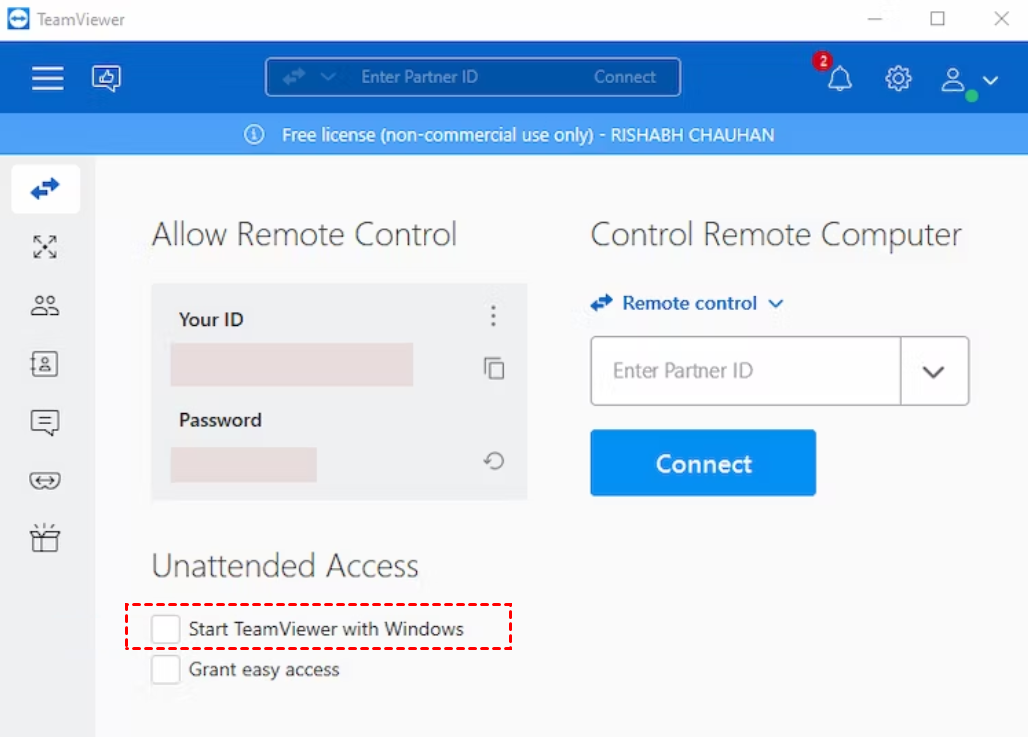
Task: Open settings via the gear icon
Action: click(x=898, y=79)
